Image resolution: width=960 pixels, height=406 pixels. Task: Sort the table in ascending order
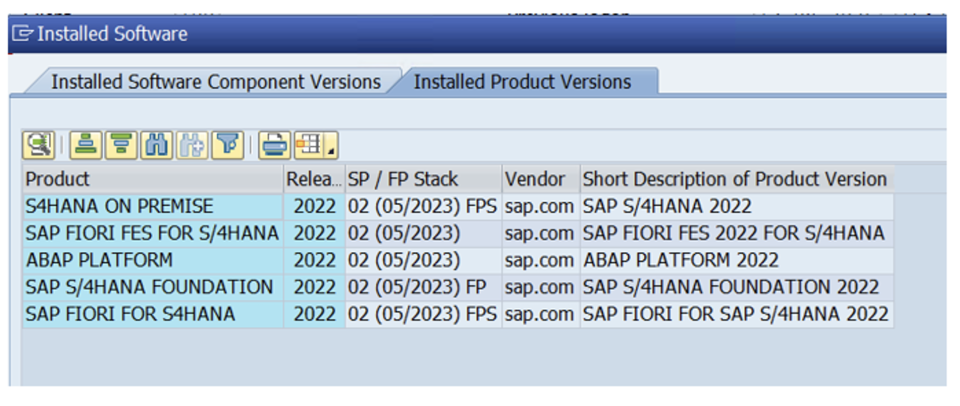coord(87,145)
